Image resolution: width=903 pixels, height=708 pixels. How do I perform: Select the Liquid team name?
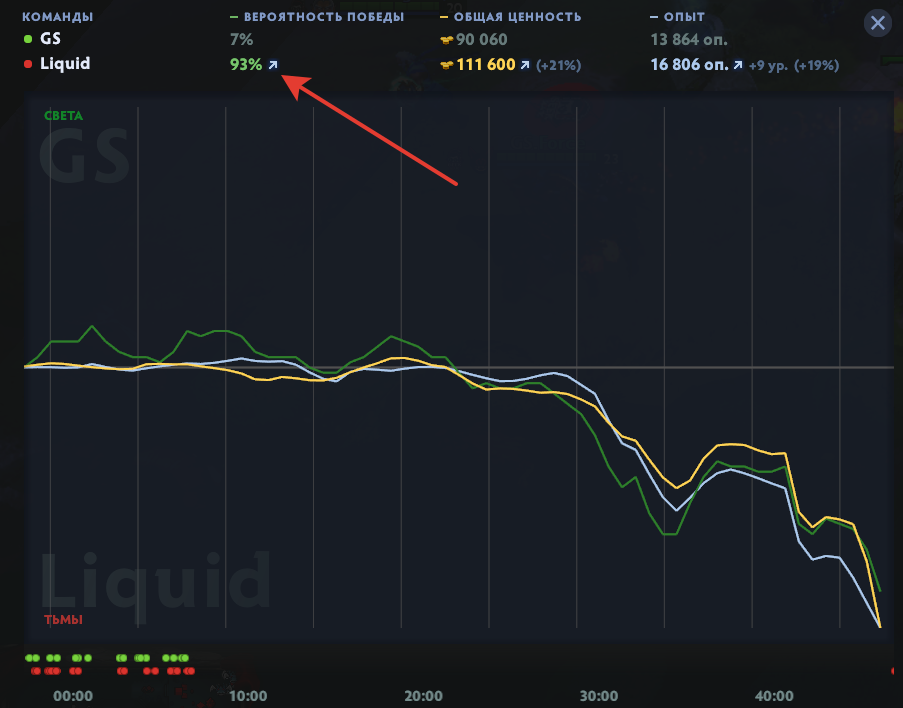[65, 63]
